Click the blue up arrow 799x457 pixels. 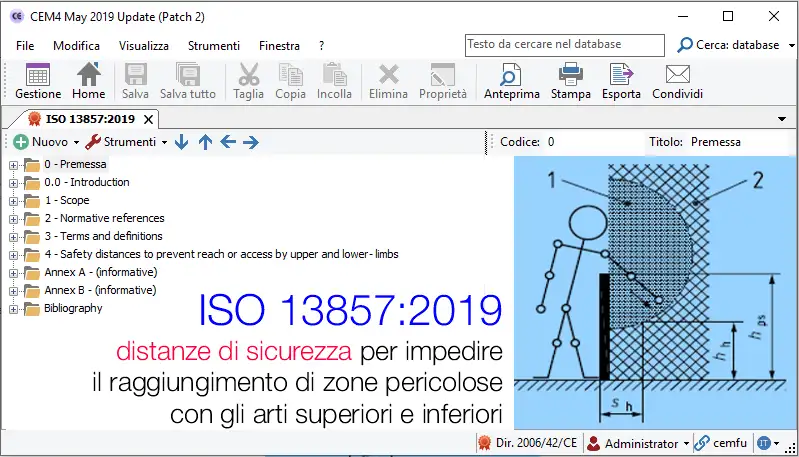pyautogui.click(x=205, y=142)
